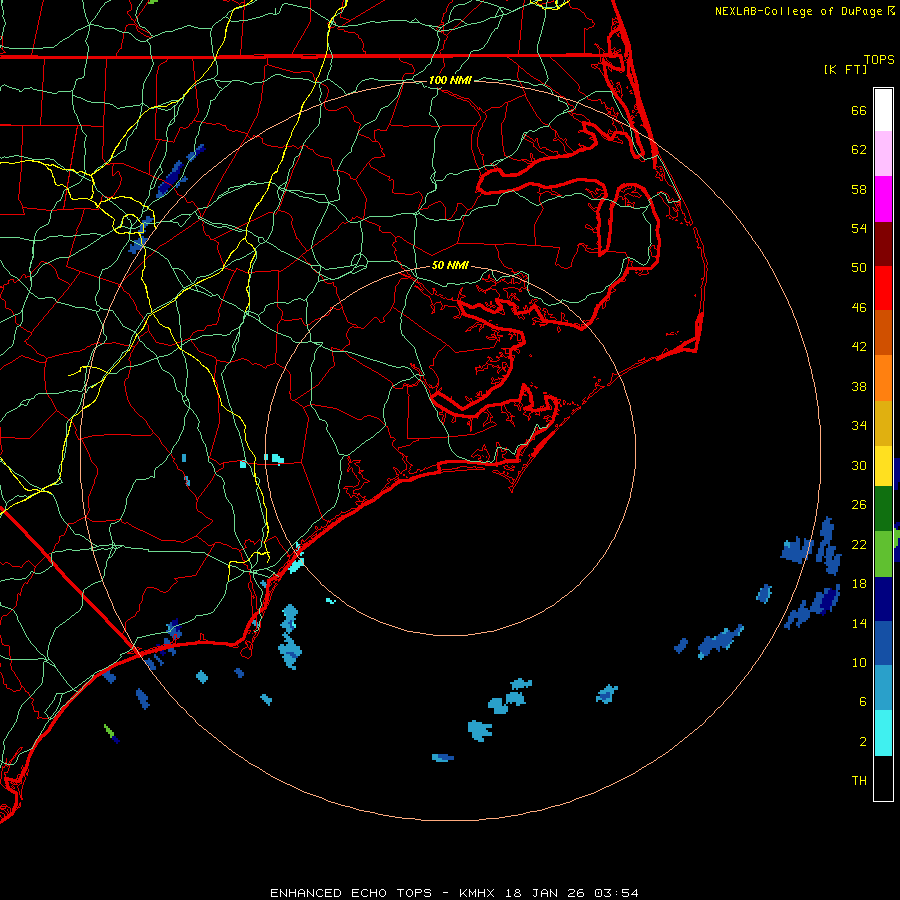Click the bright red legend swatch between 50 and 46

(x=883, y=288)
